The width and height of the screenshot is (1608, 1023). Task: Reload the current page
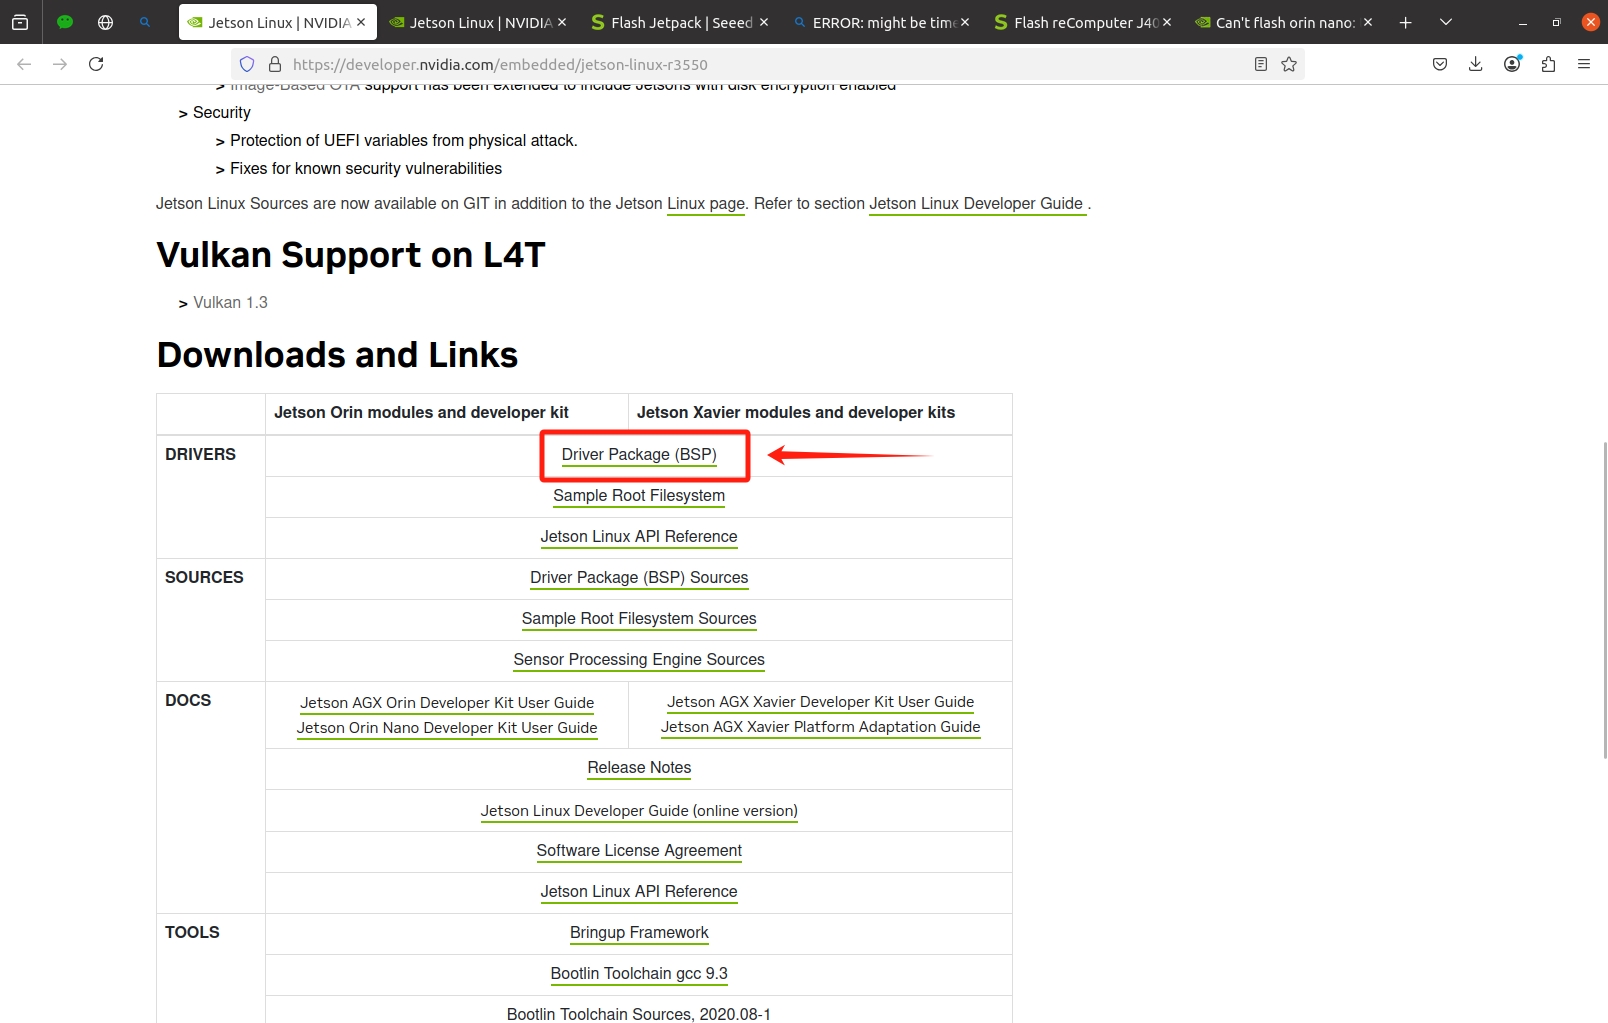click(96, 64)
